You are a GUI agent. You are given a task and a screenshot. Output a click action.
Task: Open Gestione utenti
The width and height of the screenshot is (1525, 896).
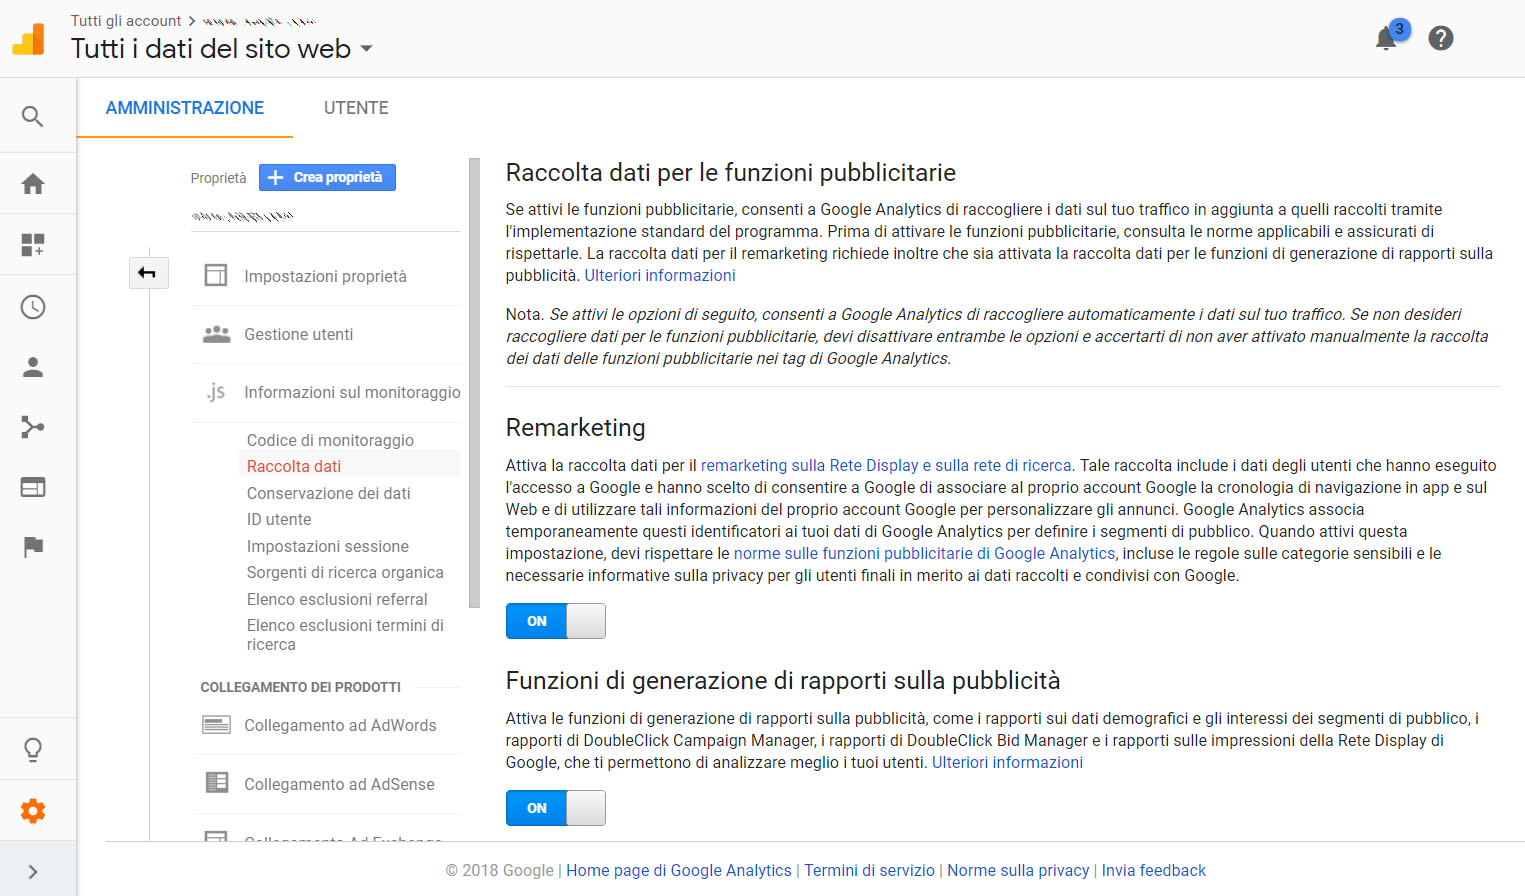click(x=298, y=334)
